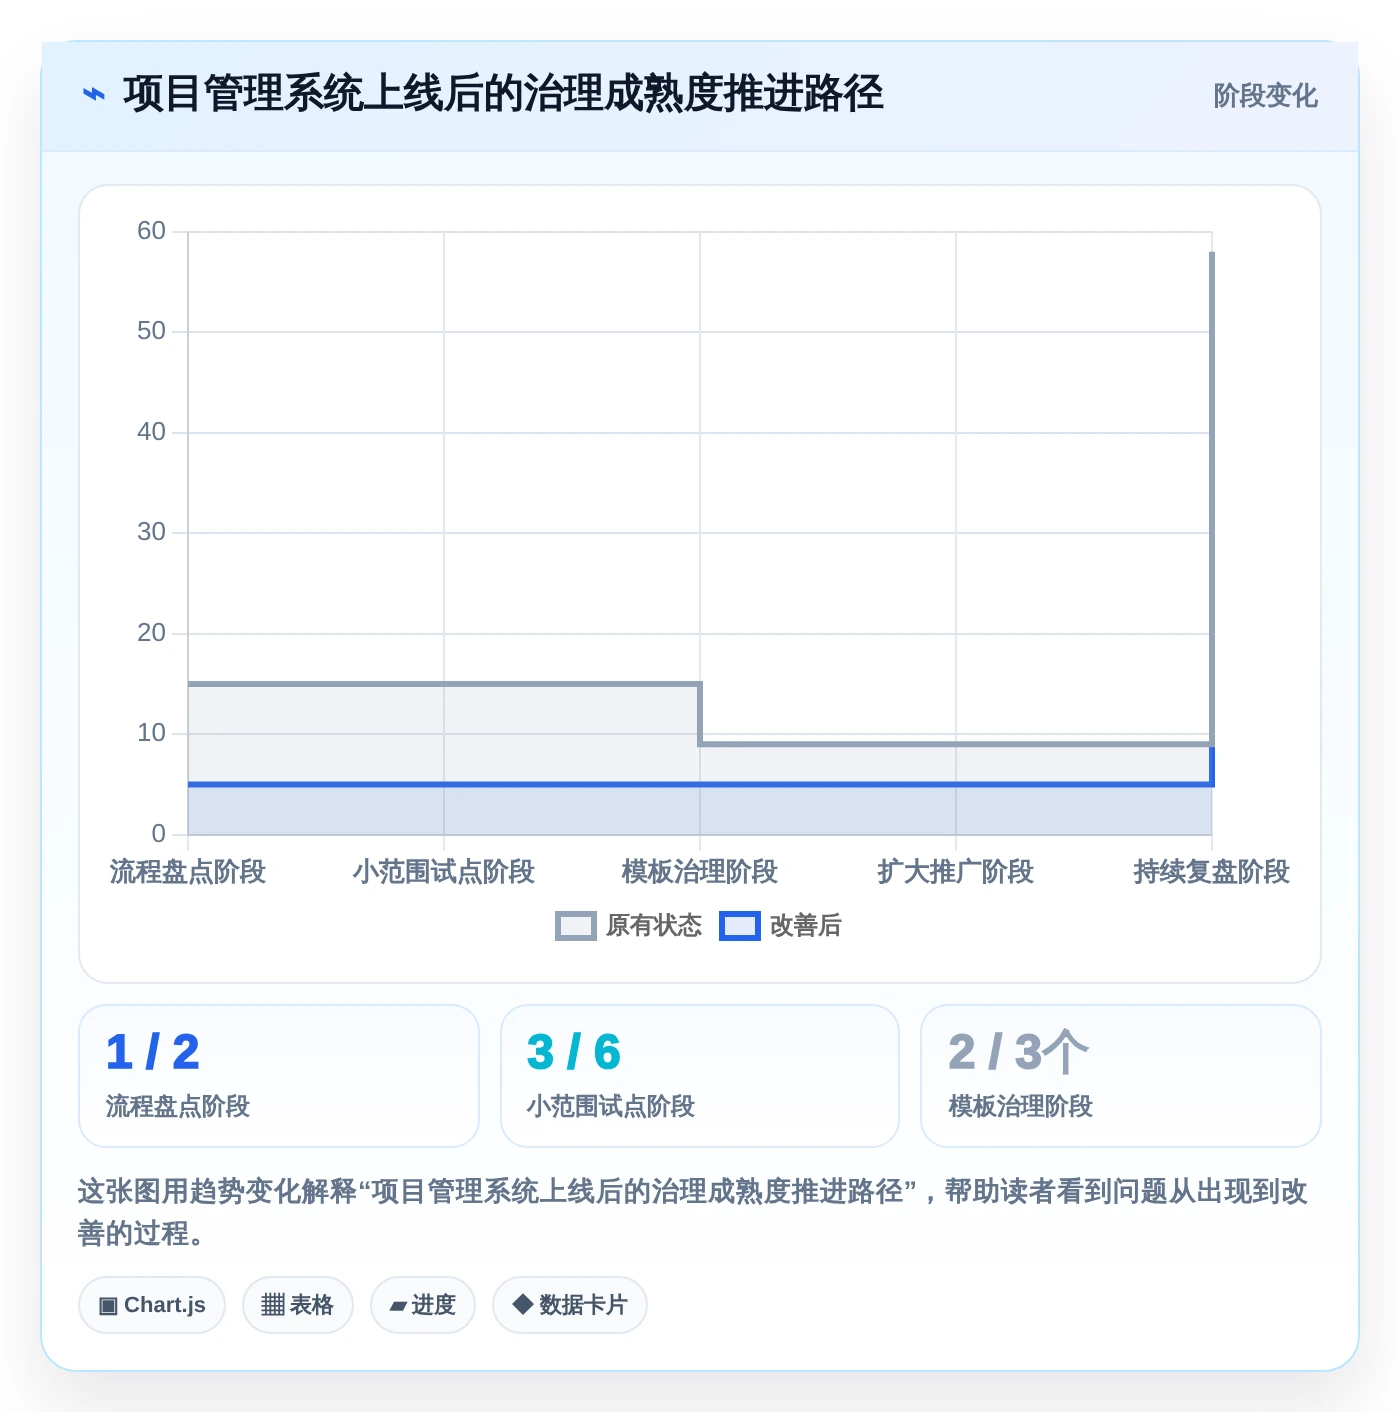Click the lightning icon beside the title

(94, 95)
